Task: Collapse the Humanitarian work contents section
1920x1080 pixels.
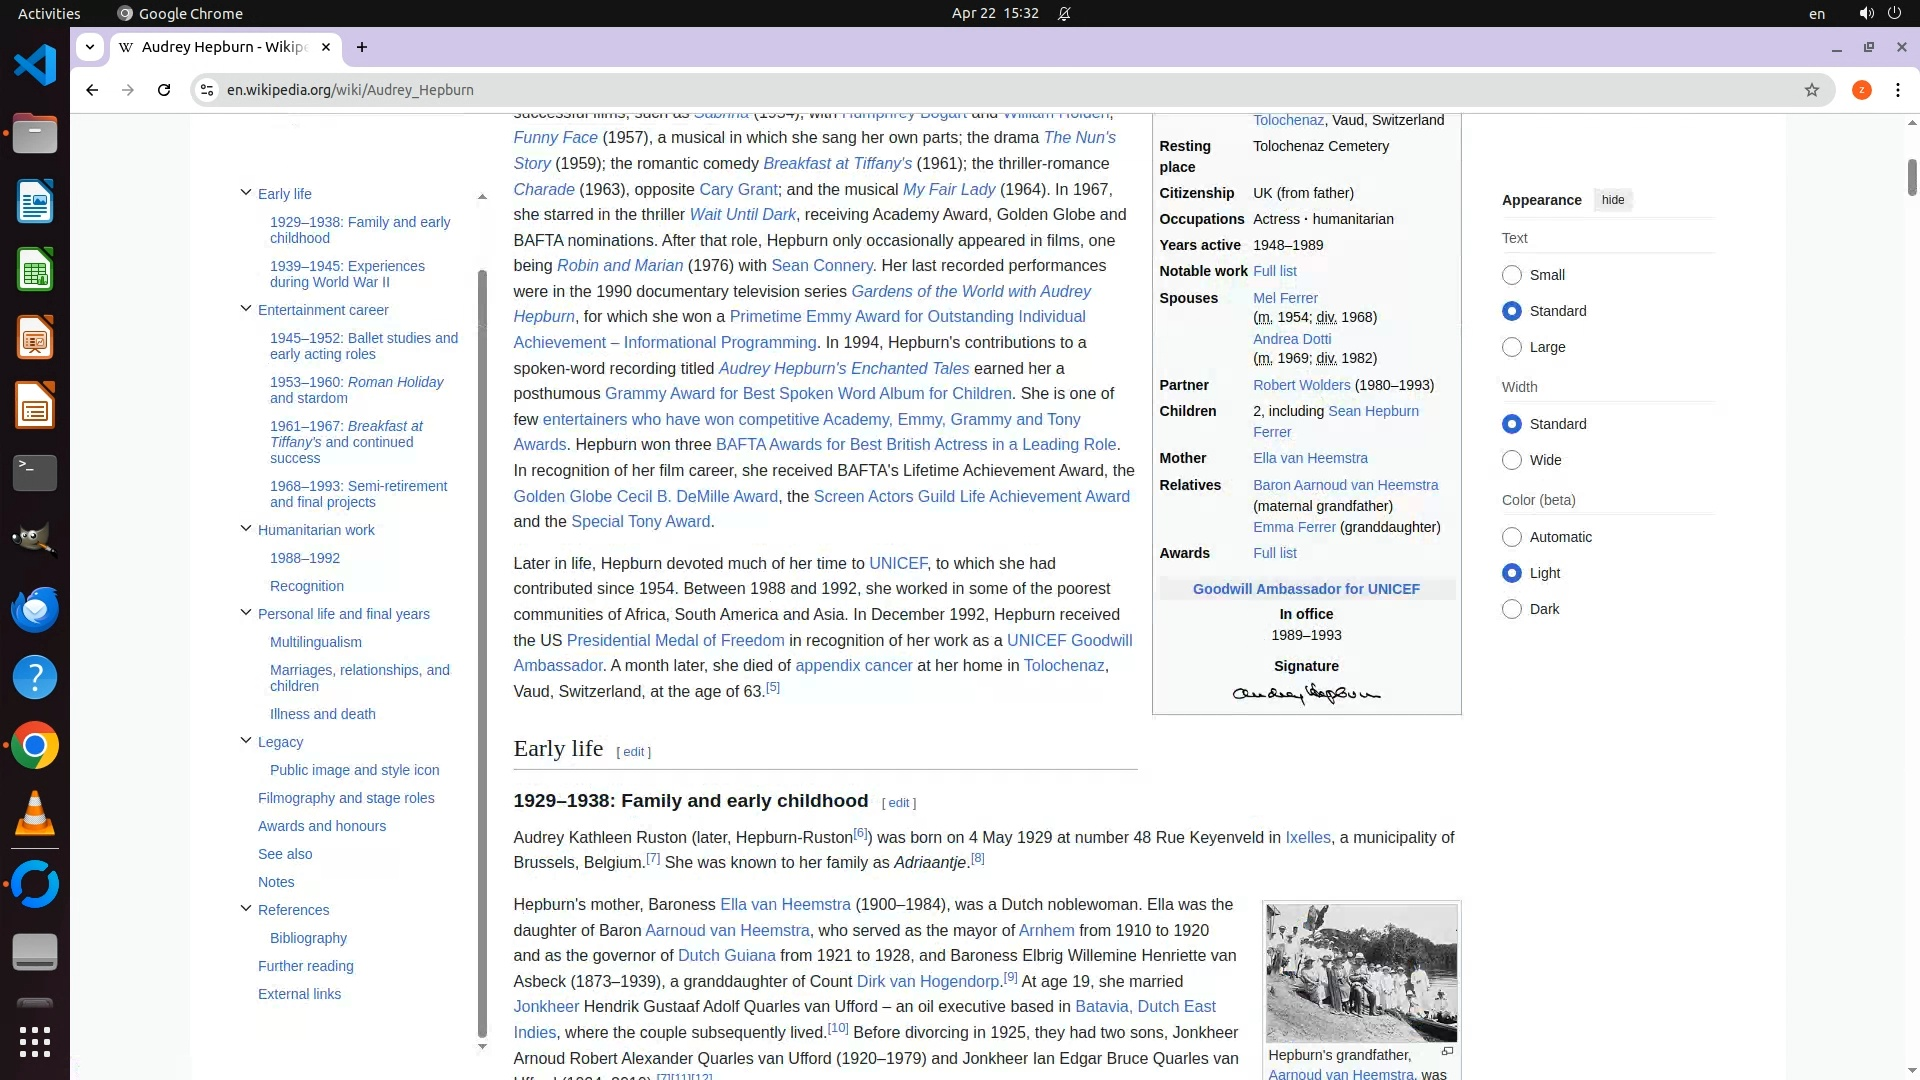Action: click(x=246, y=529)
